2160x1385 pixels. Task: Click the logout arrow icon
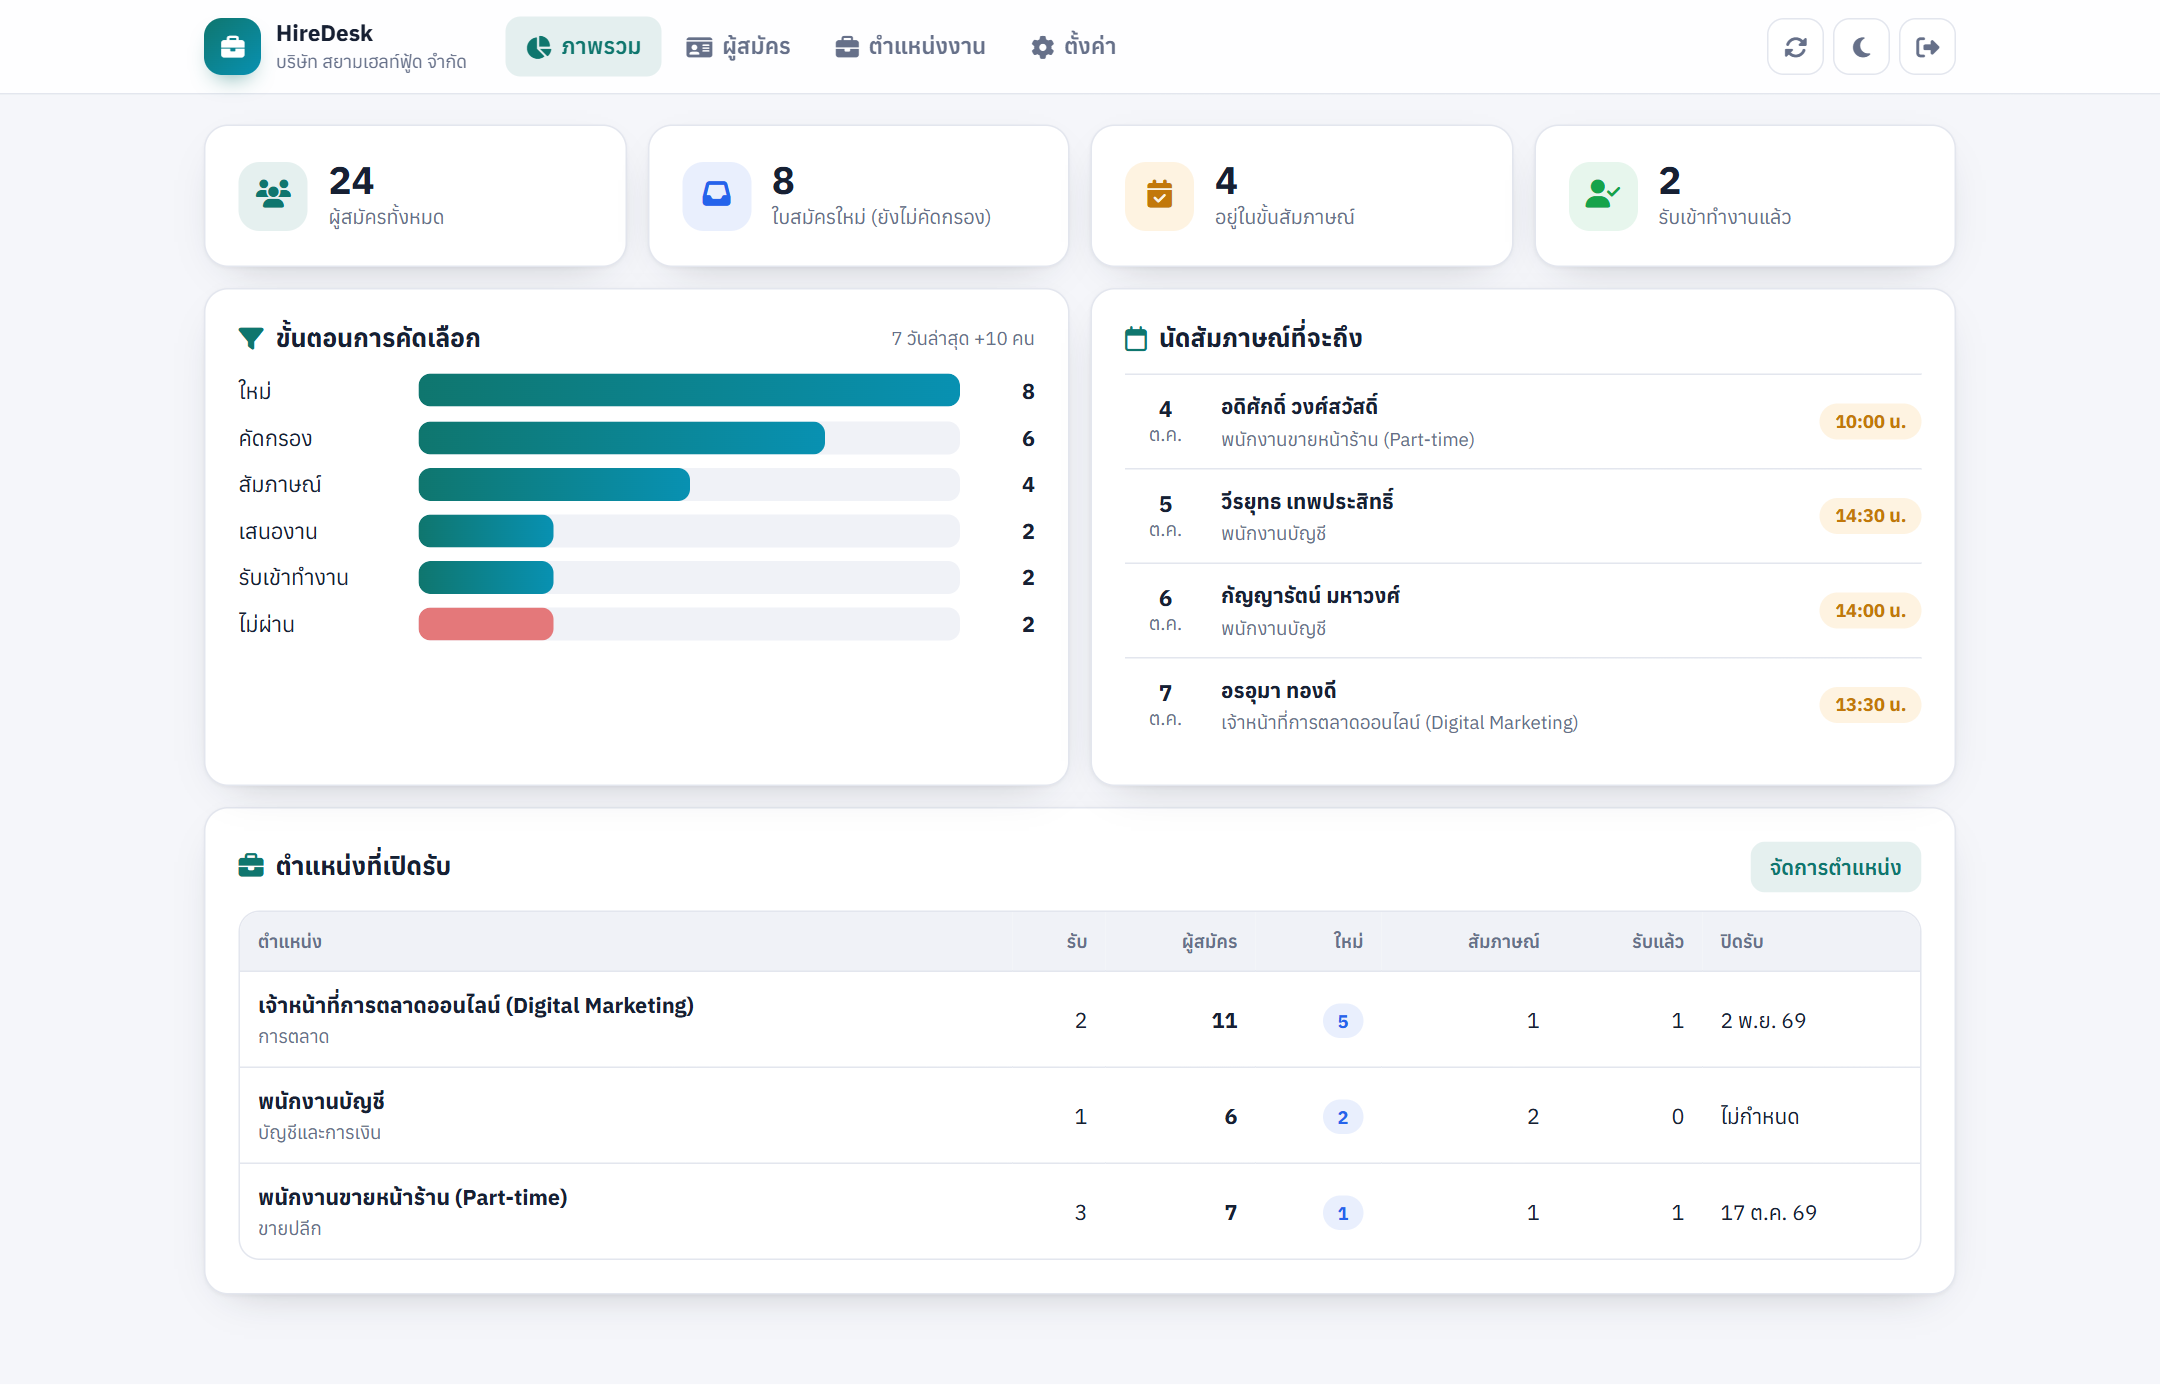(1927, 47)
